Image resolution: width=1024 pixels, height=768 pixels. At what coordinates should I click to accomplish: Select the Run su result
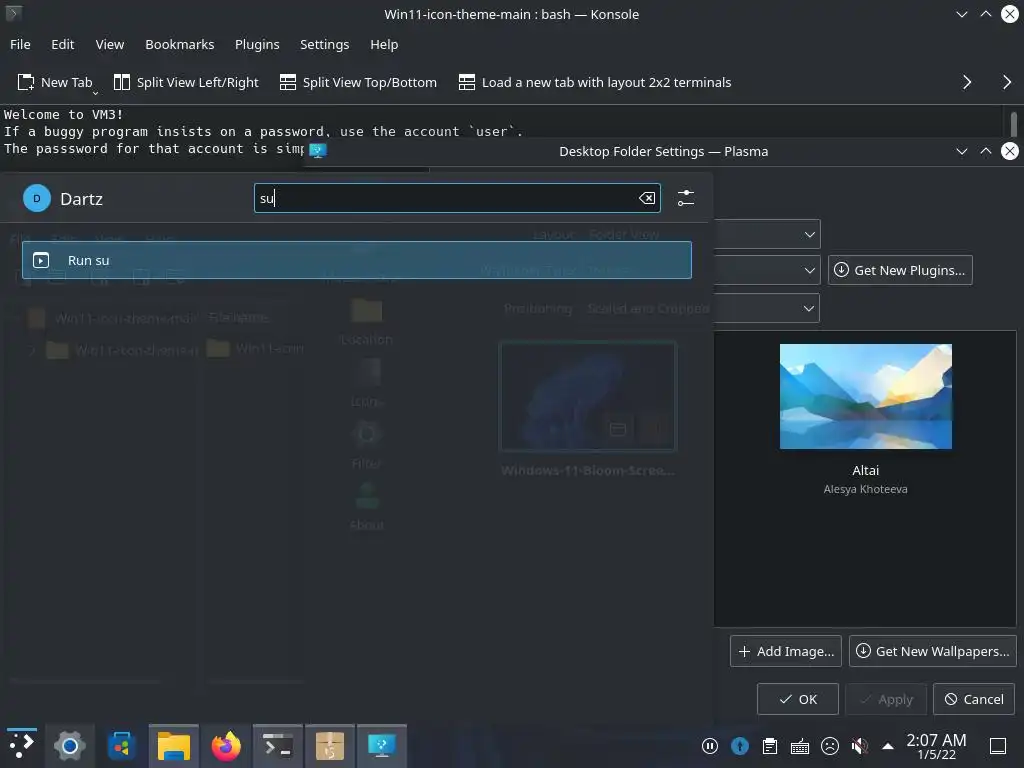tap(357, 260)
